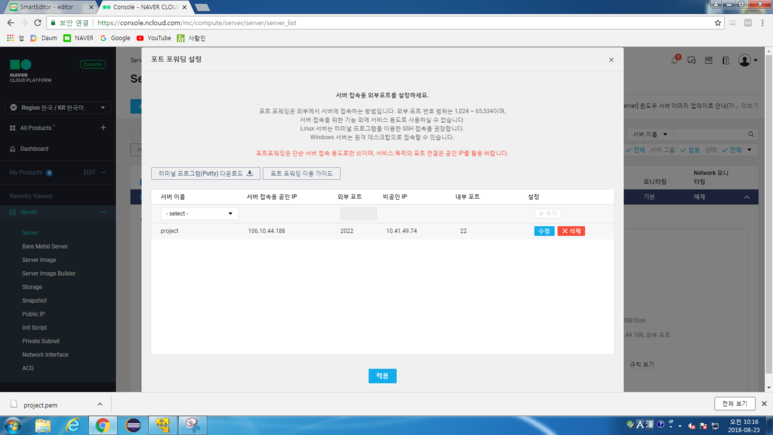Switch to SmartEditor browser tab
773x435 pixels.
coord(48,7)
